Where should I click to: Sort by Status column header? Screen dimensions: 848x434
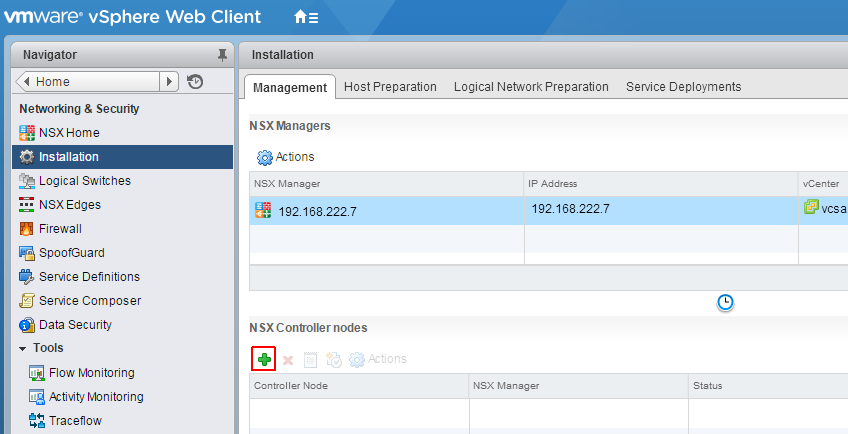(768, 386)
